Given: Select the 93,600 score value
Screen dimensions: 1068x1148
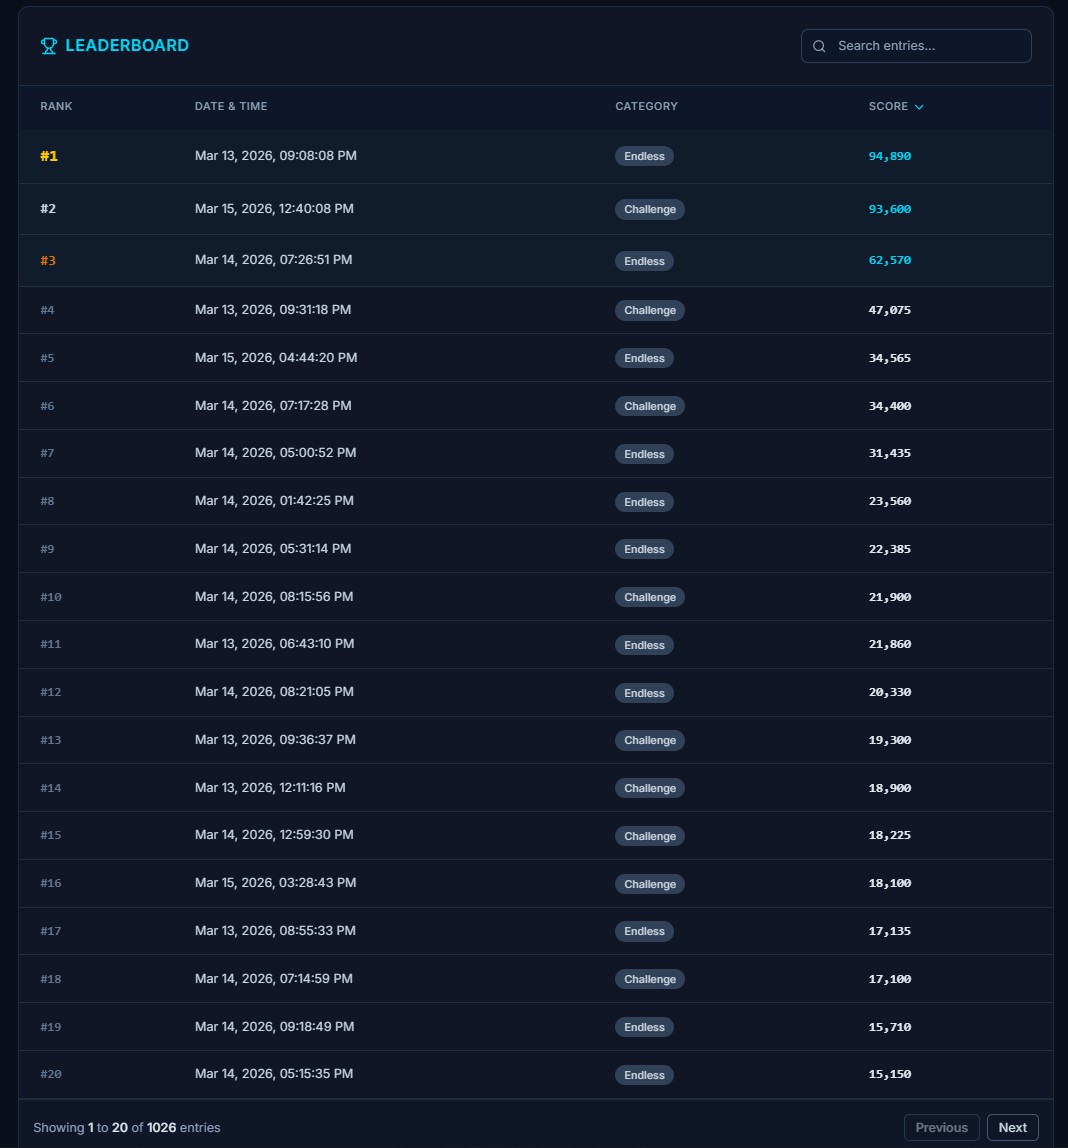Looking at the screenshot, I should tap(889, 209).
